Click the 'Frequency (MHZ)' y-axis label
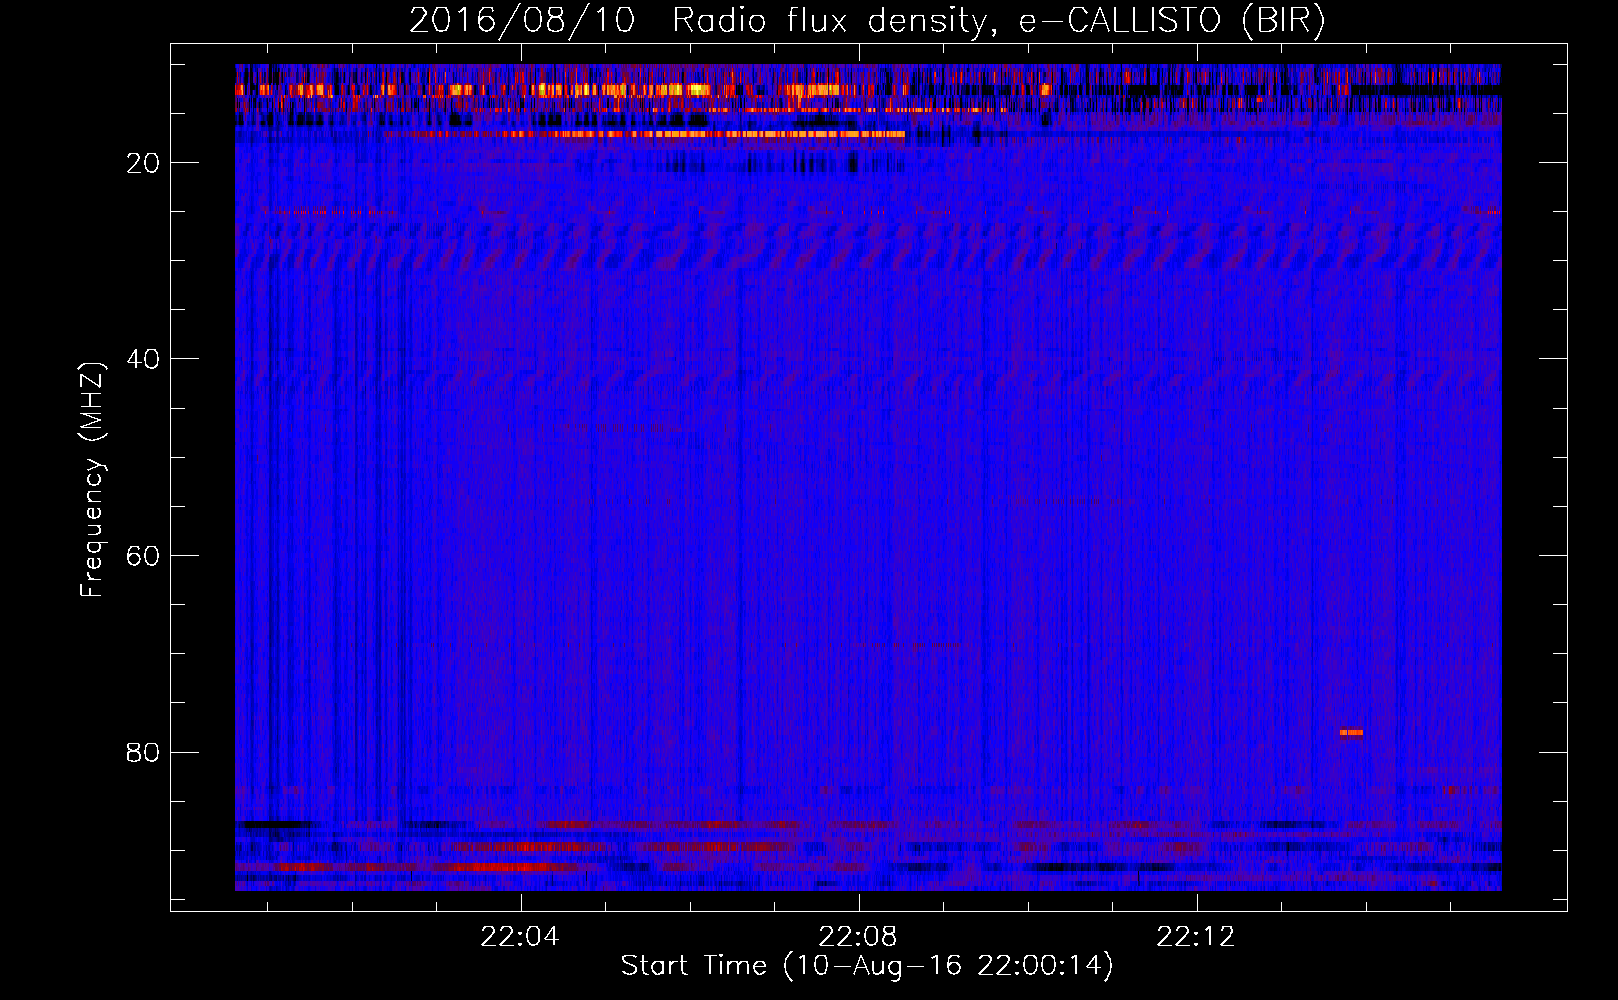This screenshot has width=1618, height=1000. 91,480
